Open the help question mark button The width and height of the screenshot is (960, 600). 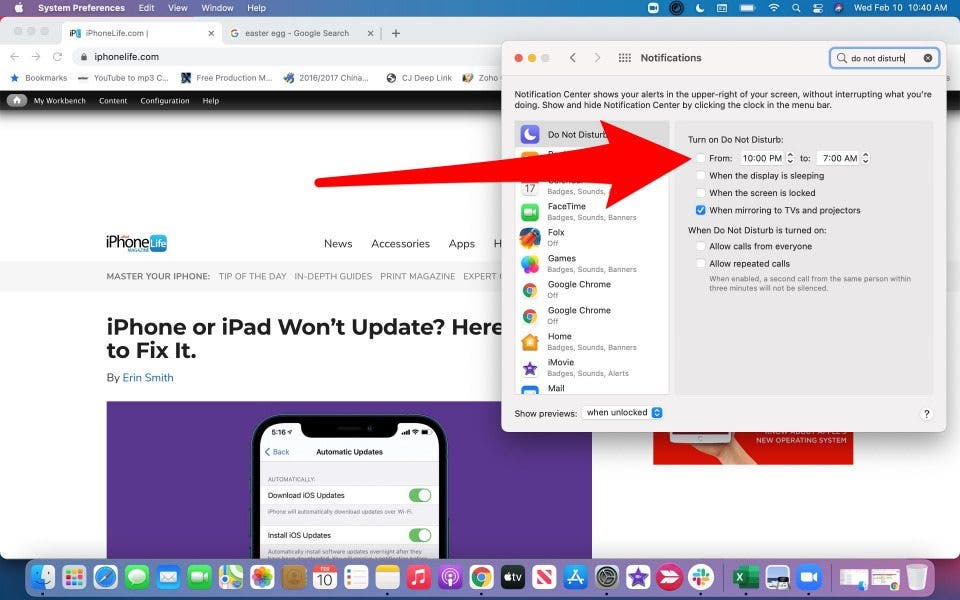pos(926,413)
